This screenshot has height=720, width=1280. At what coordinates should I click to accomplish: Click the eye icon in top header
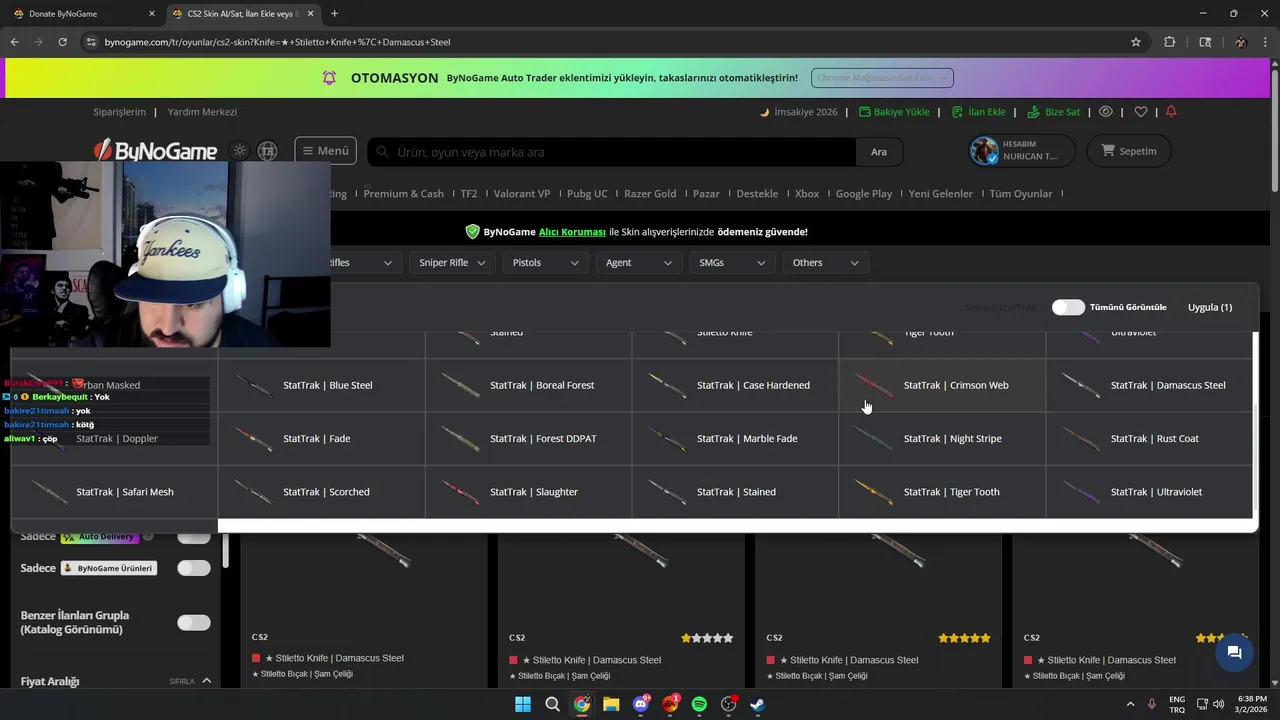coord(1106,112)
